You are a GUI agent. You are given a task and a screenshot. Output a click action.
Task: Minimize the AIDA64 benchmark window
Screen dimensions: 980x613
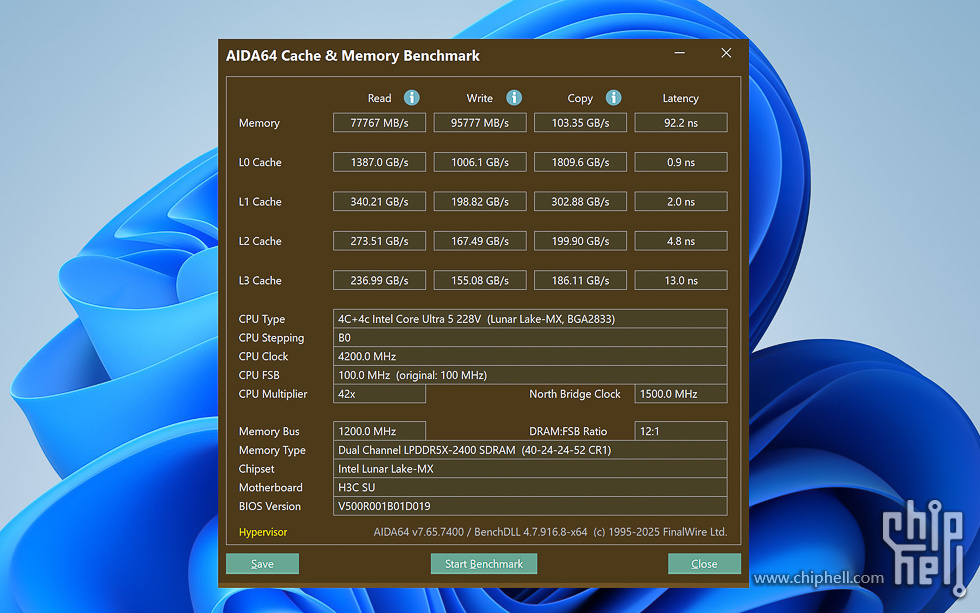click(x=679, y=53)
